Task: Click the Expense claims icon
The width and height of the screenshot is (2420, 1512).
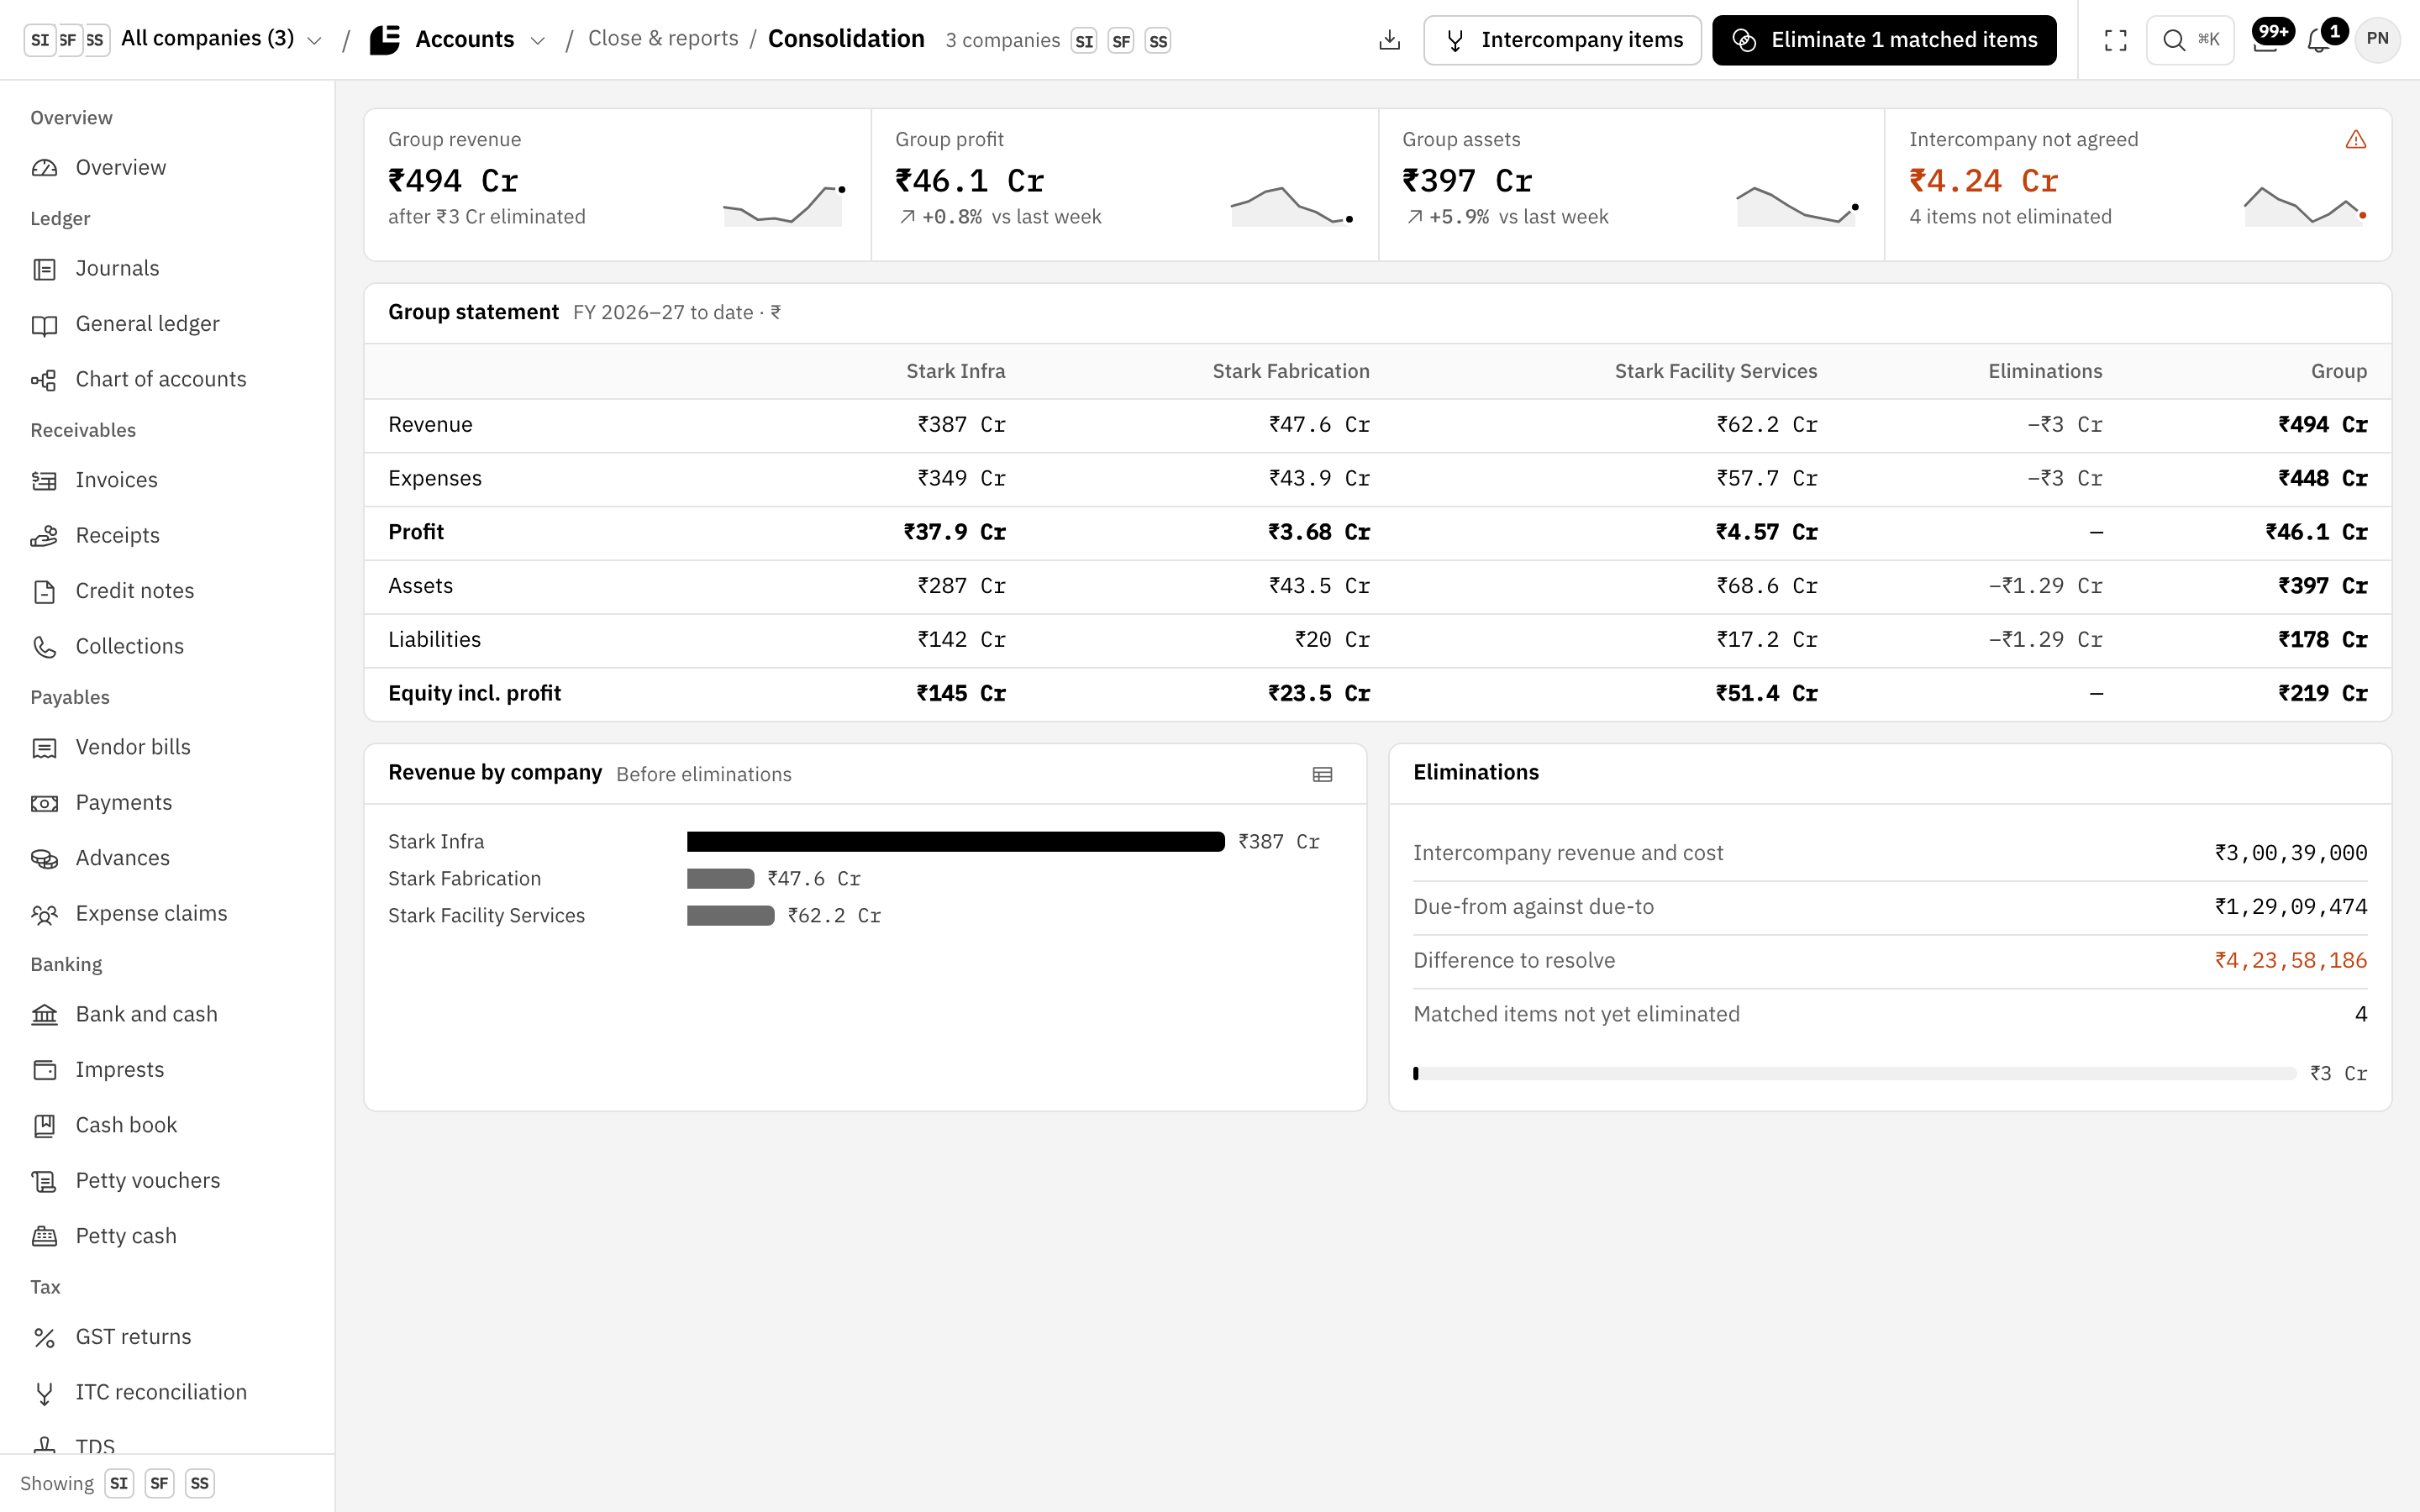Action: [x=44, y=914]
